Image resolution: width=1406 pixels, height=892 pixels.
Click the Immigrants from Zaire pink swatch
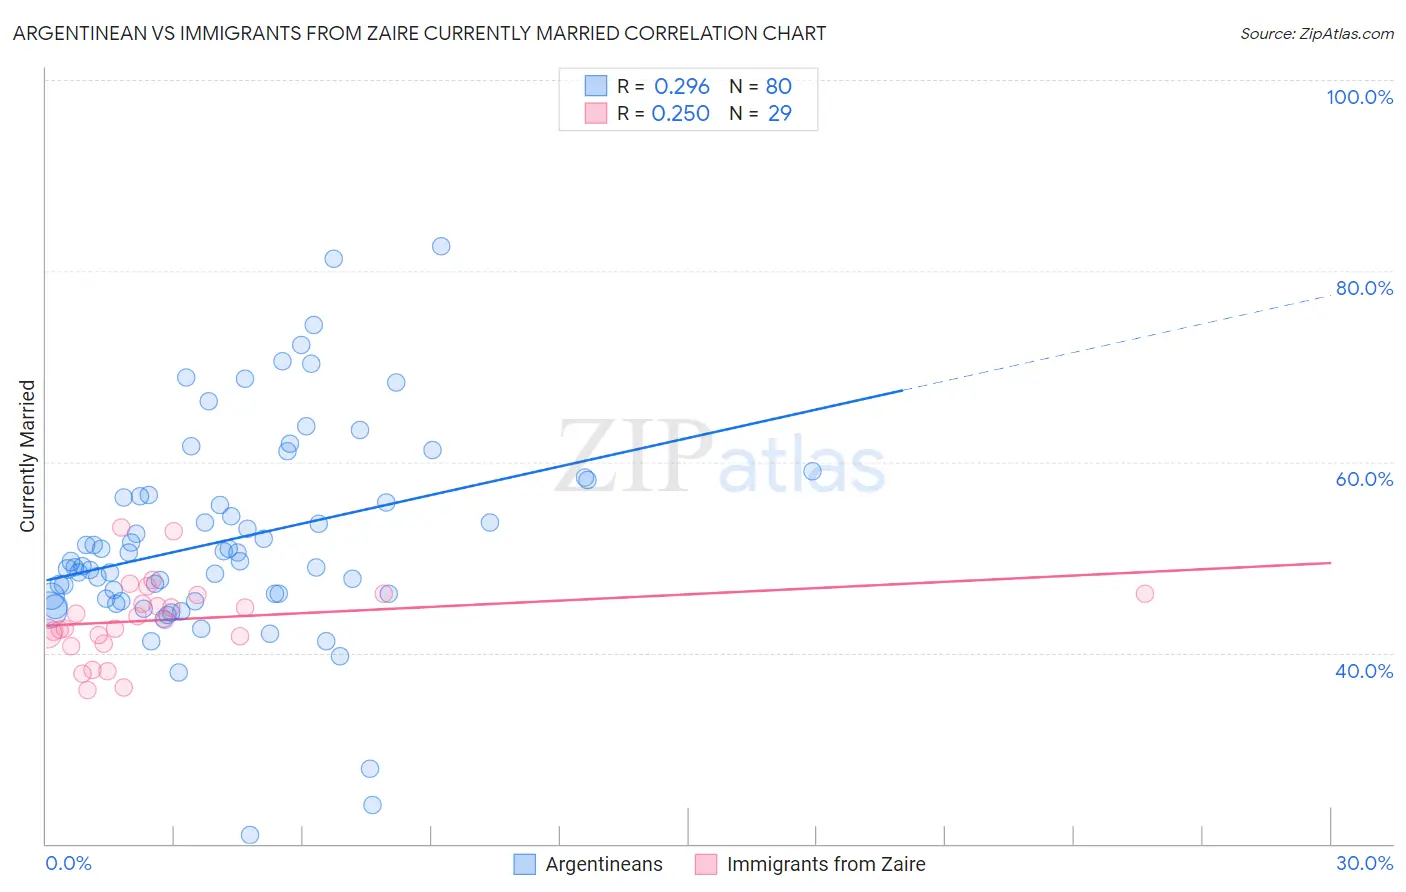click(706, 865)
